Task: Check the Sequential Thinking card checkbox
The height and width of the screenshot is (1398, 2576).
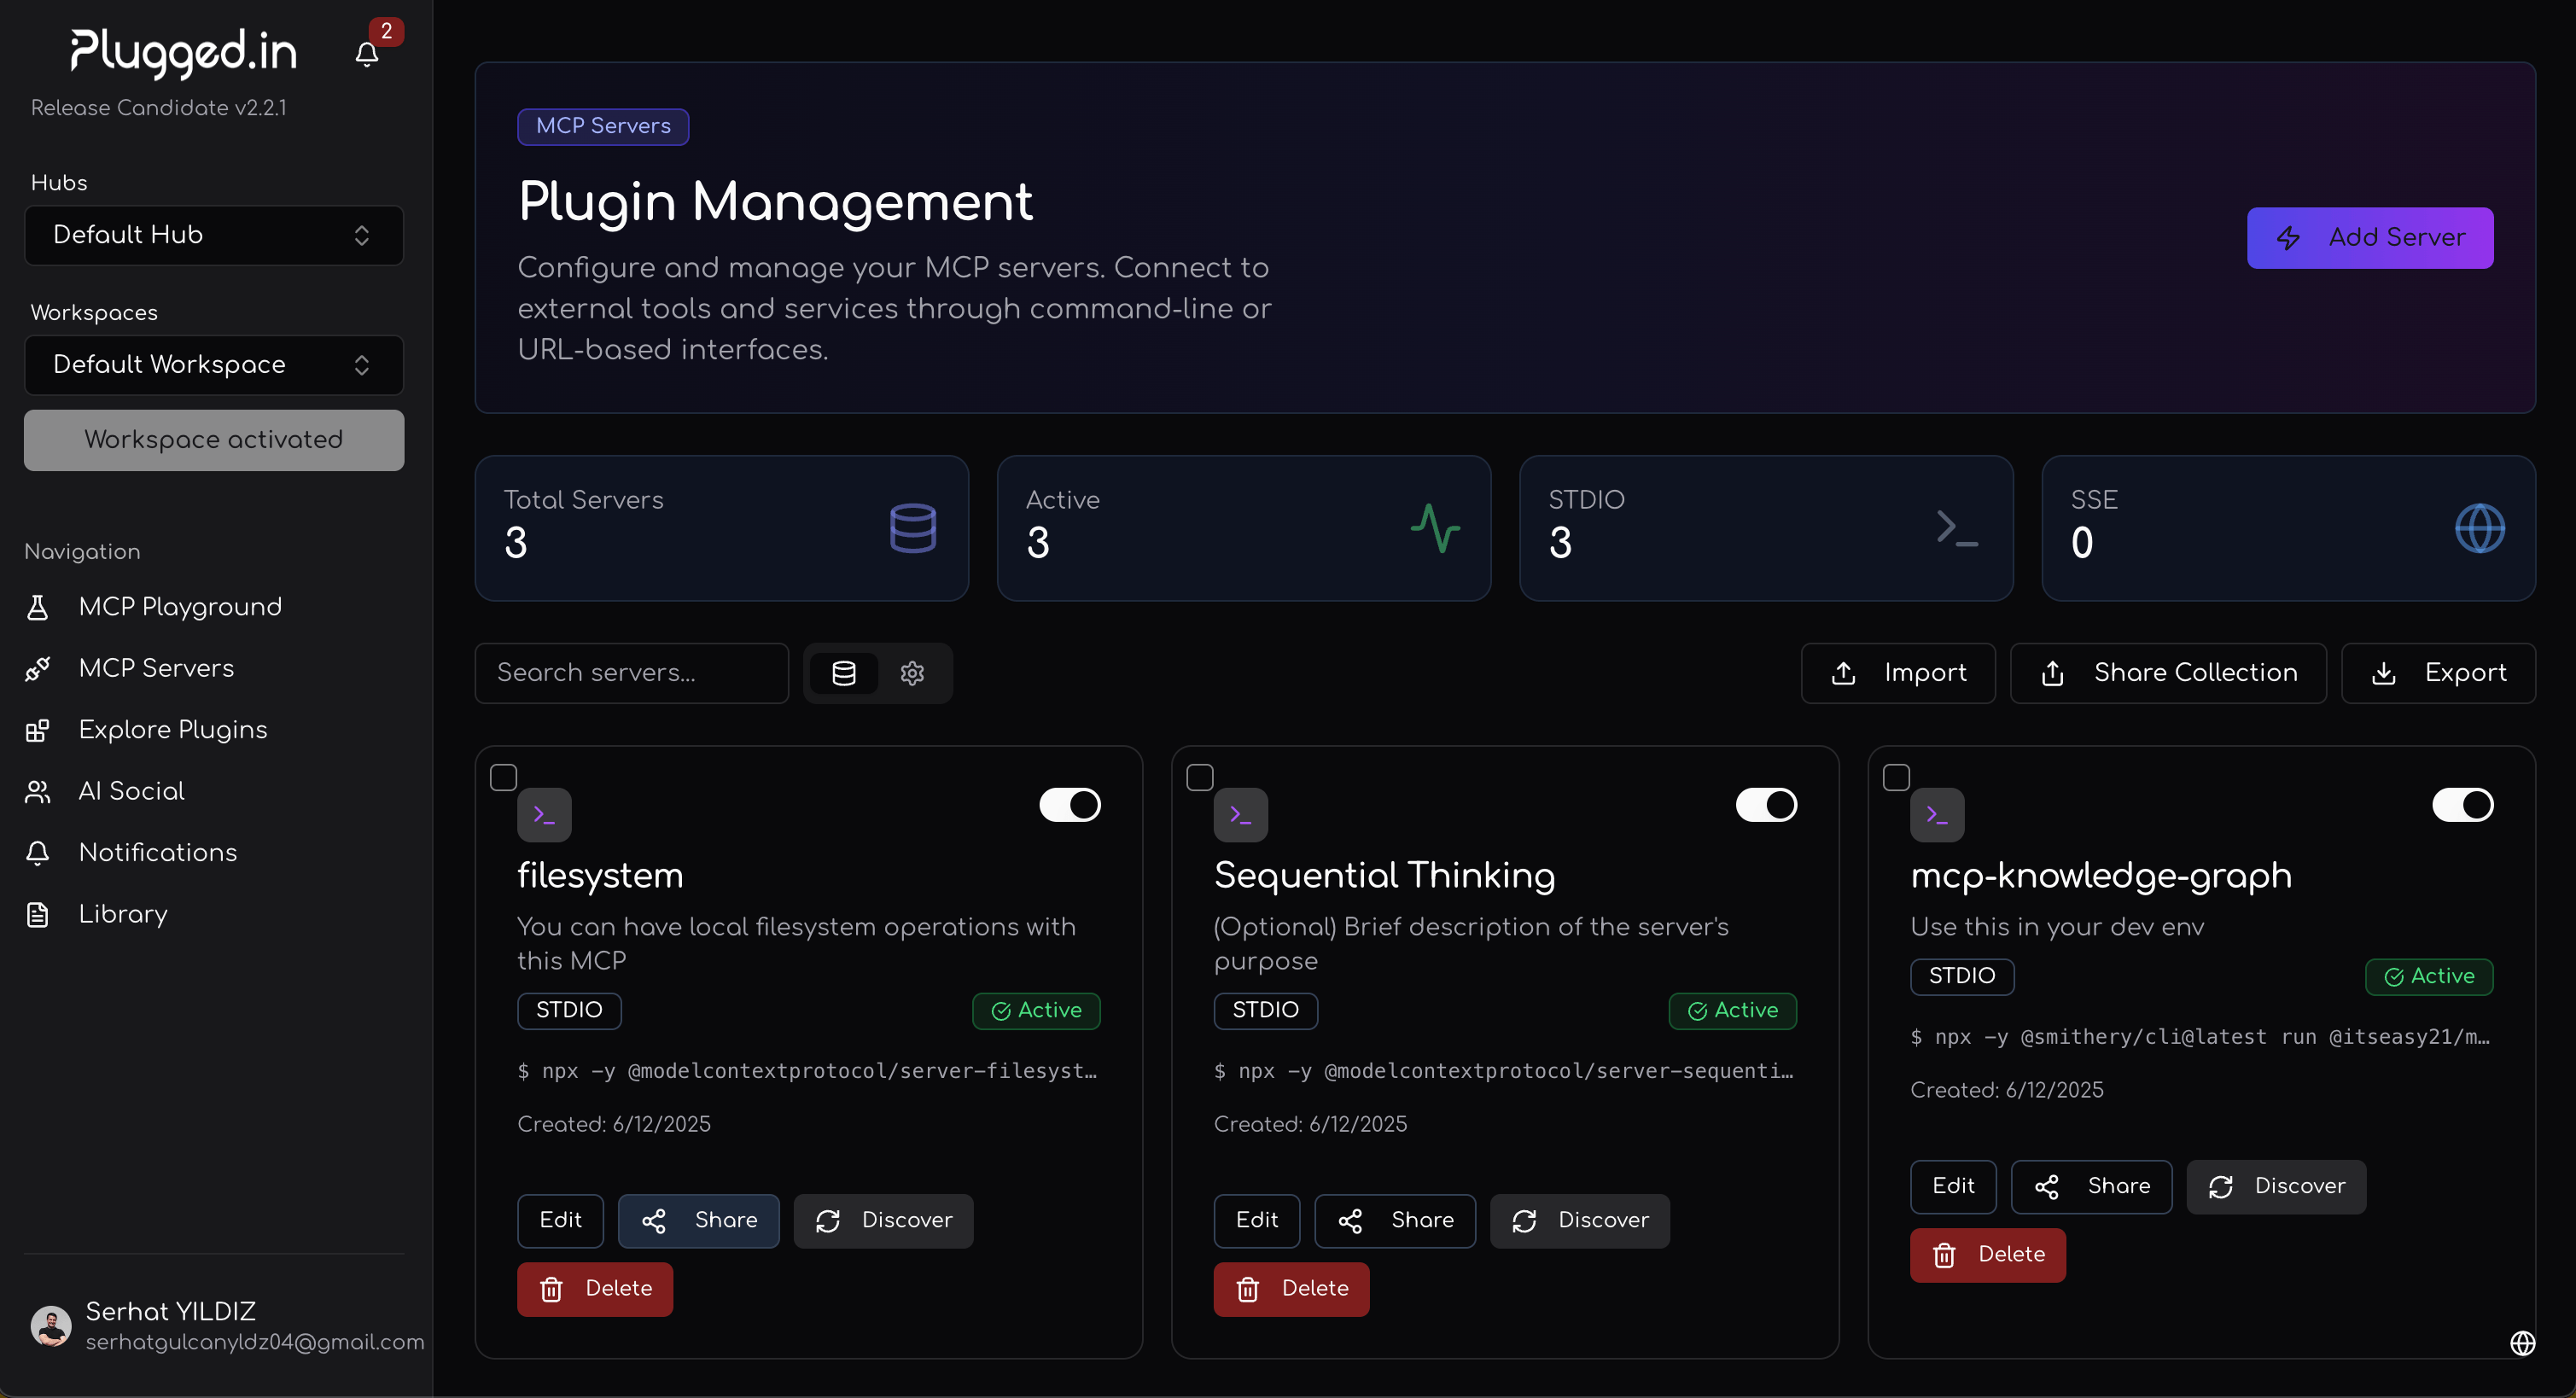Action: (x=1200, y=777)
